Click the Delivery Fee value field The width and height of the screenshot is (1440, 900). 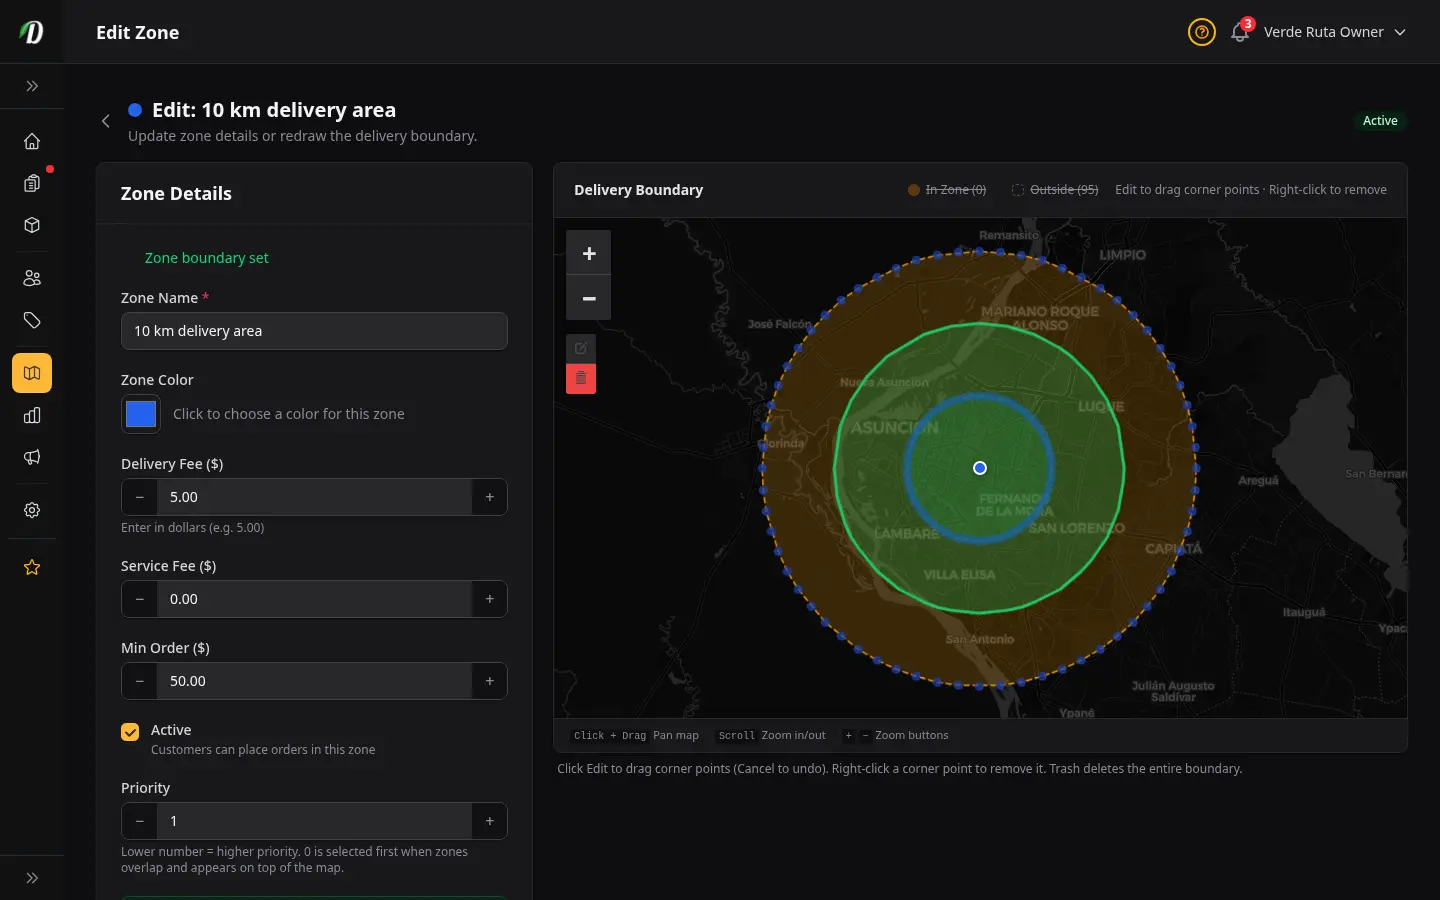[314, 497]
